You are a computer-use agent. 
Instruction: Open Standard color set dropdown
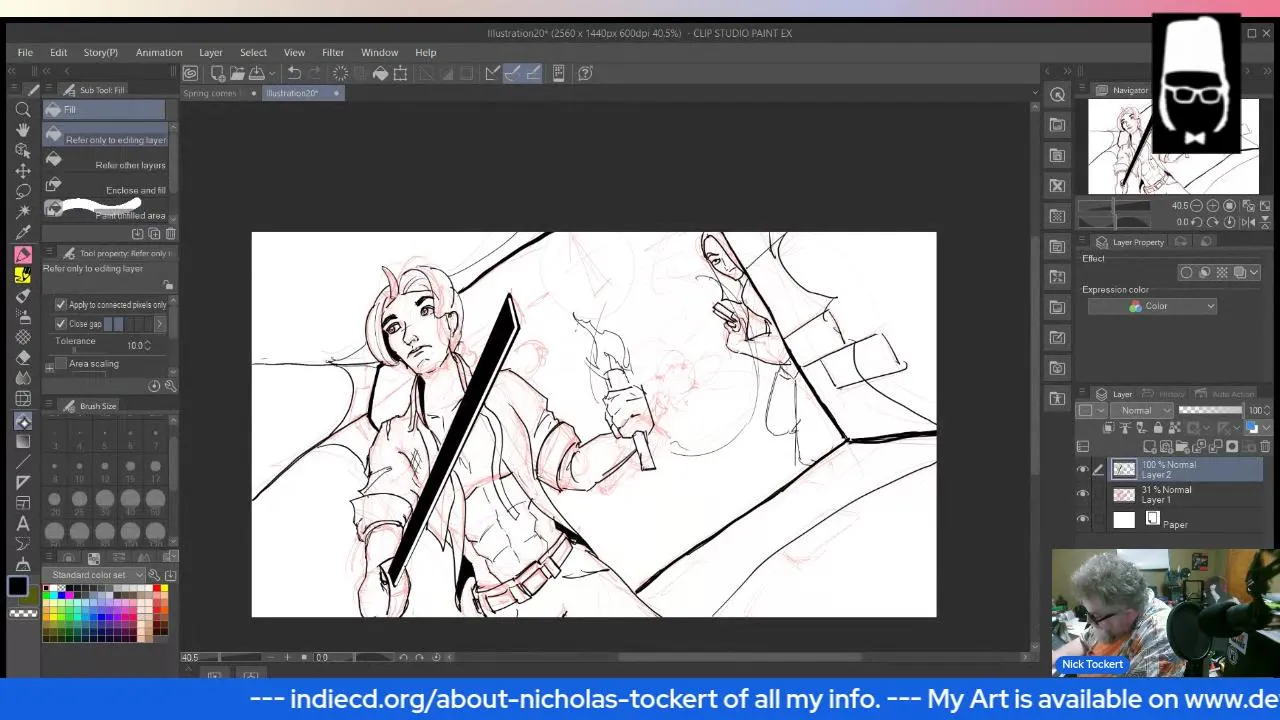point(94,575)
